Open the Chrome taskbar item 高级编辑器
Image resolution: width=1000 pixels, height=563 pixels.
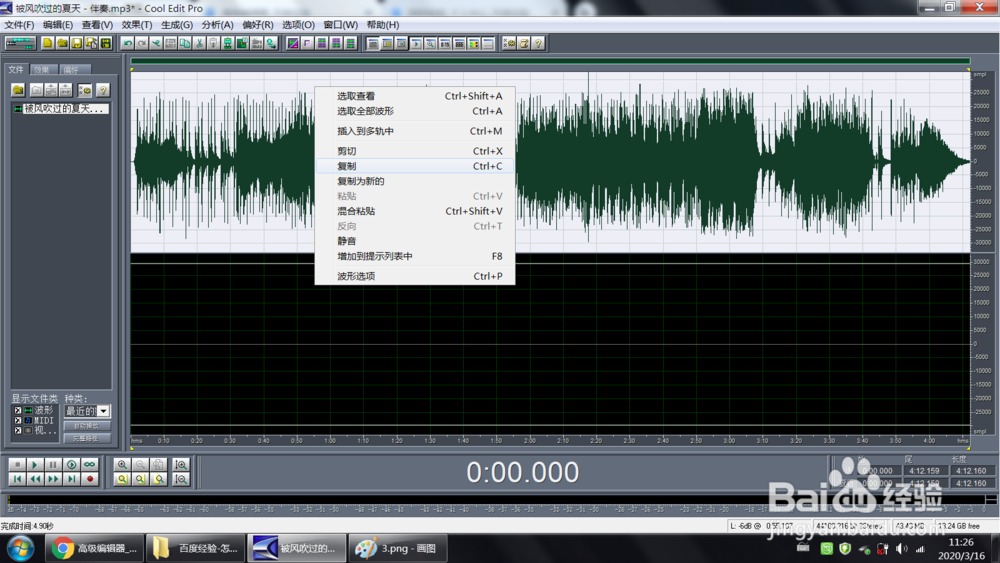(94, 548)
